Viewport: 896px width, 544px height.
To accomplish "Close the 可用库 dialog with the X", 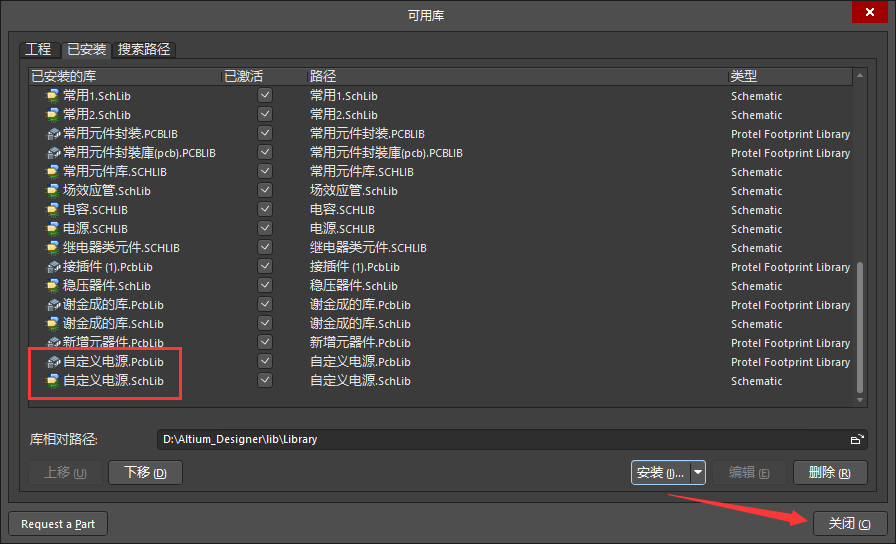I will (870, 12).
